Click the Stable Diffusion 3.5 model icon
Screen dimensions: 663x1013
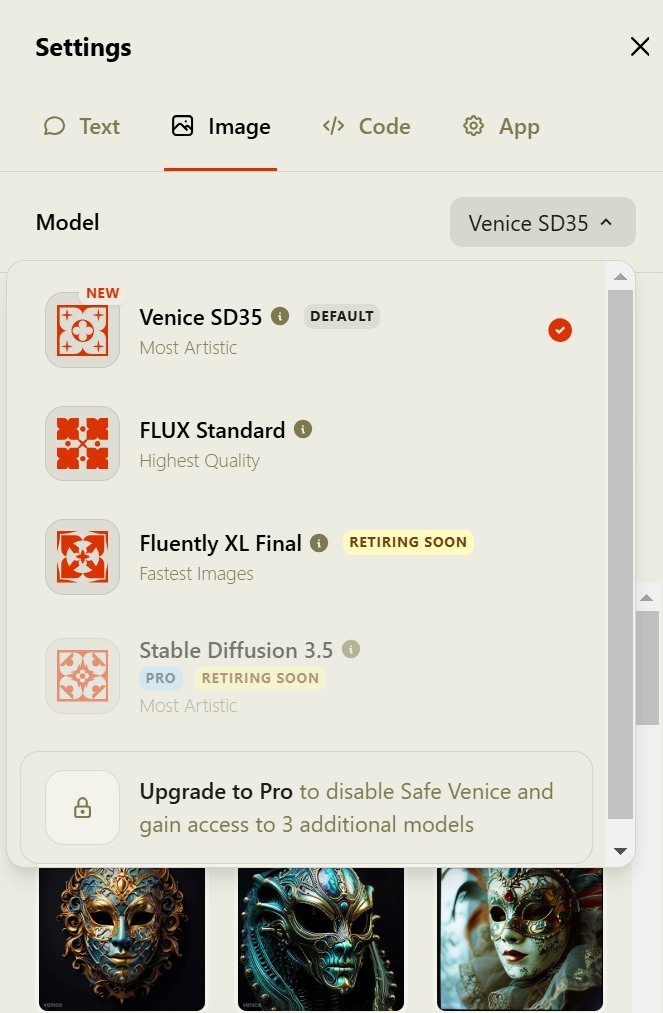(x=82, y=676)
